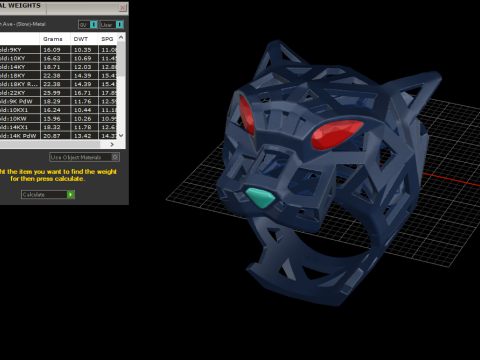The image size is (480, 360).
Task: Click the 16.71 DWT cell
Action: tap(85, 93)
